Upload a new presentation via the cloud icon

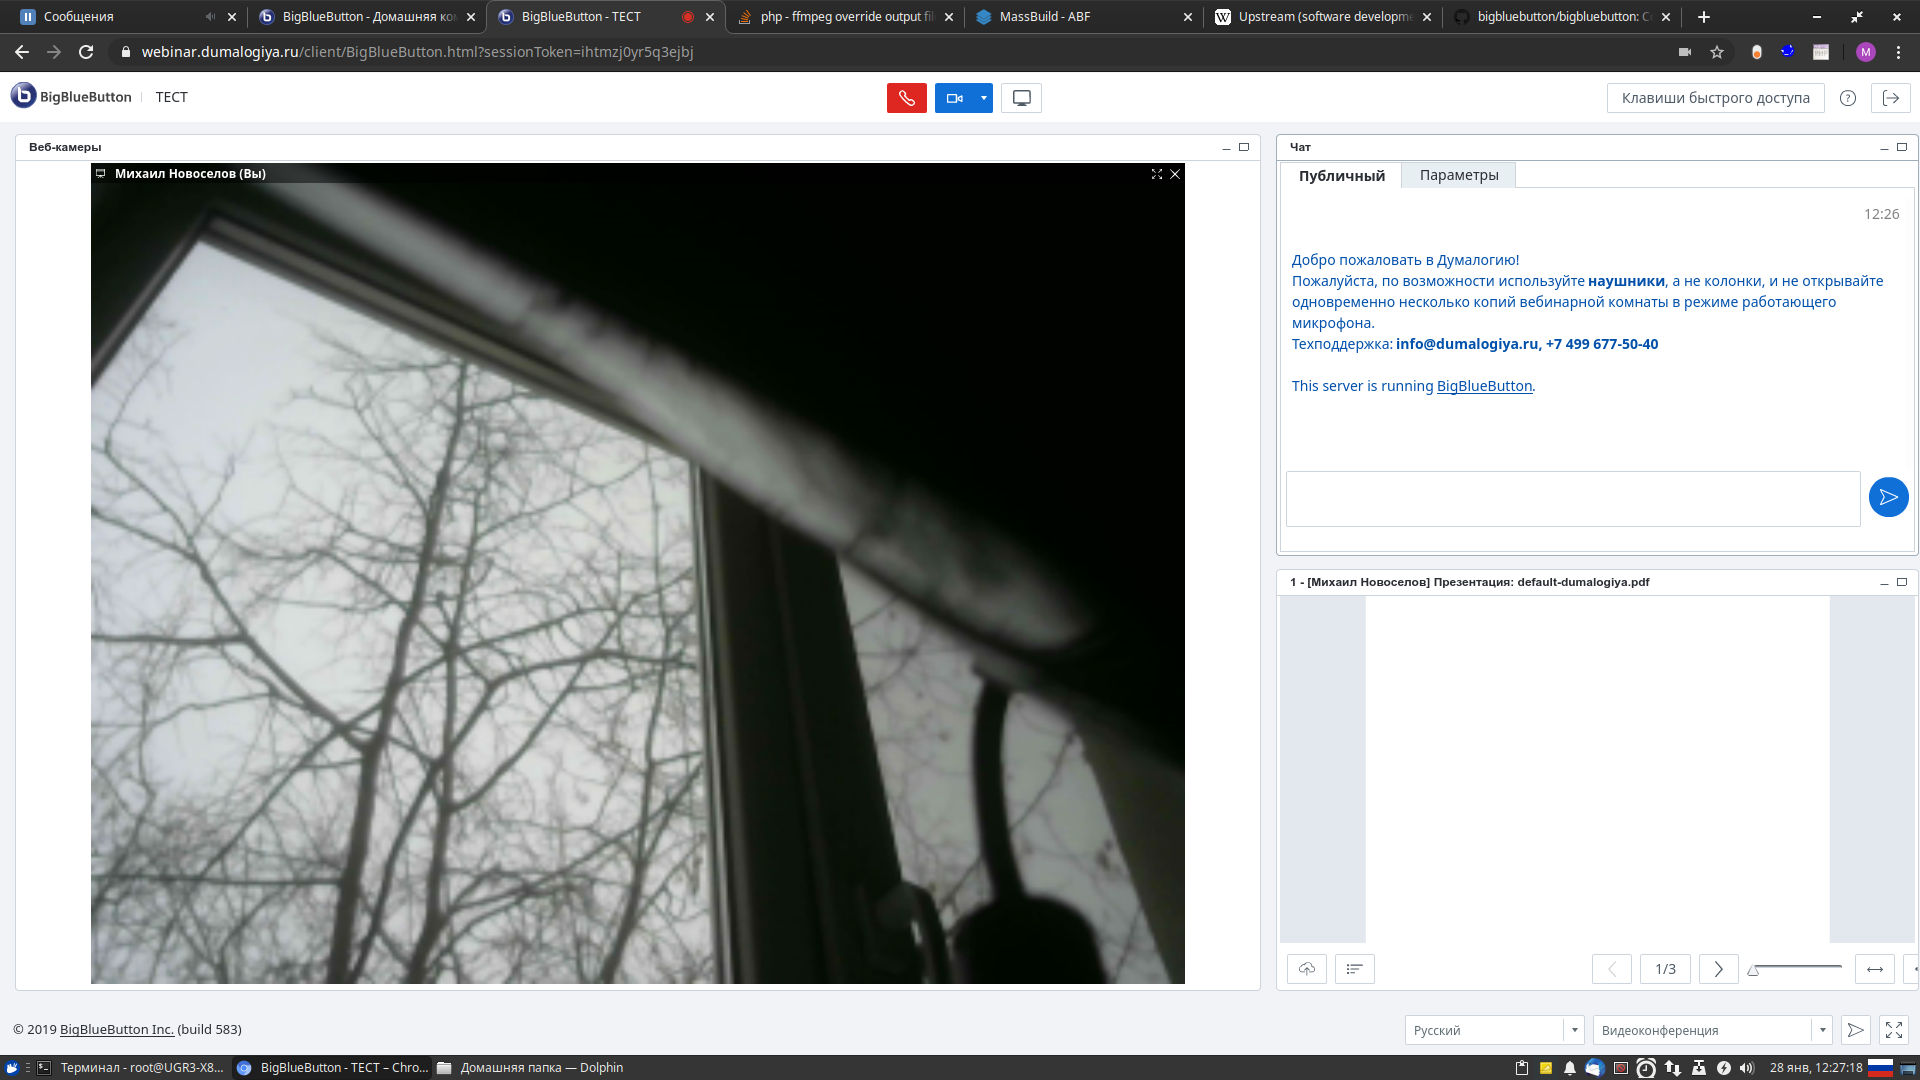coord(1306,968)
